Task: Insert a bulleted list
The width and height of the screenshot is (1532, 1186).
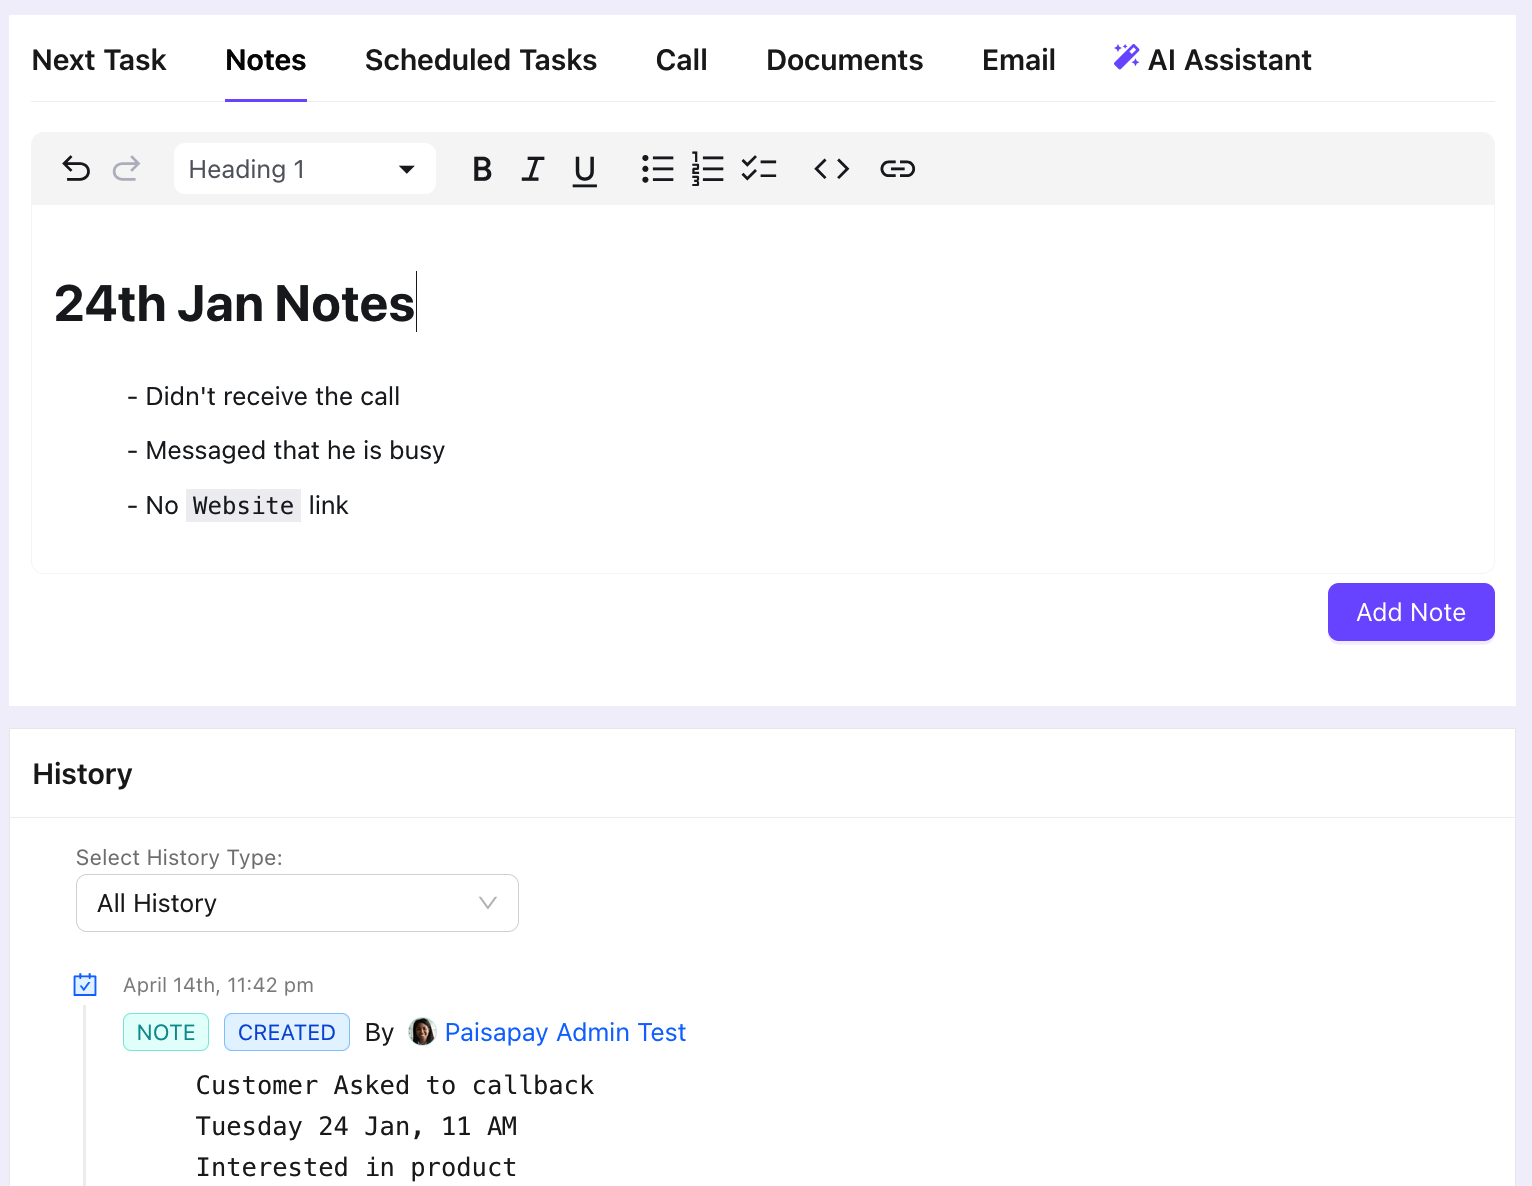Action: [657, 169]
